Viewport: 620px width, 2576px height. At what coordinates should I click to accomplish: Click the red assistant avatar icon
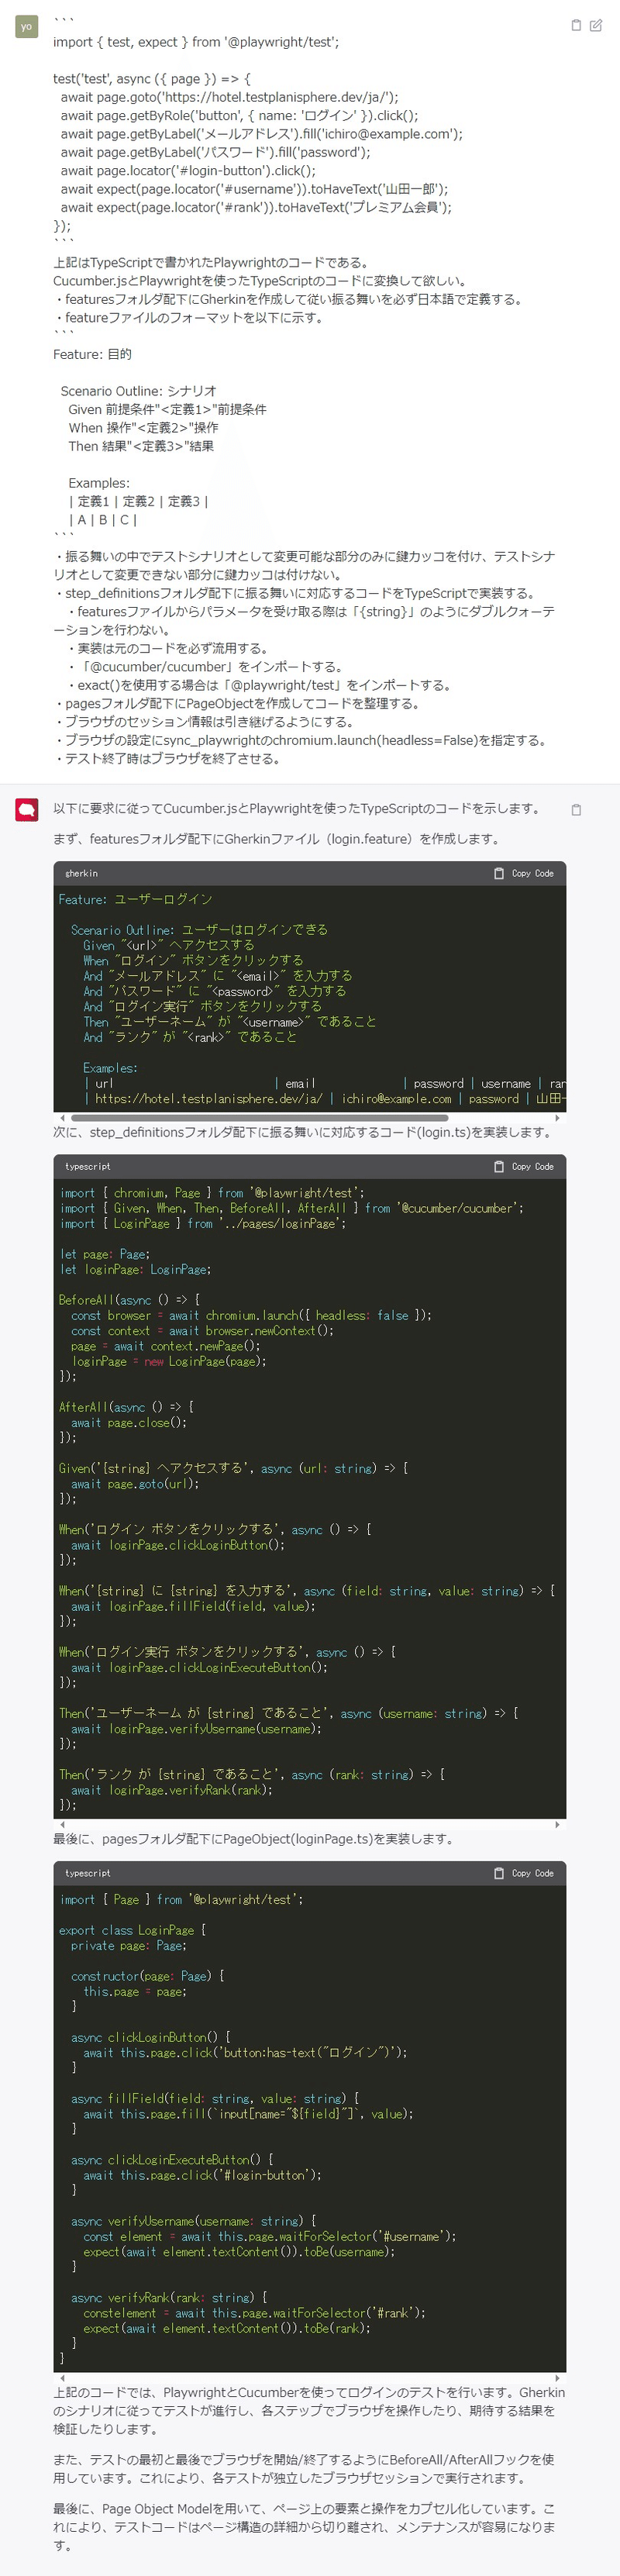tap(26, 810)
